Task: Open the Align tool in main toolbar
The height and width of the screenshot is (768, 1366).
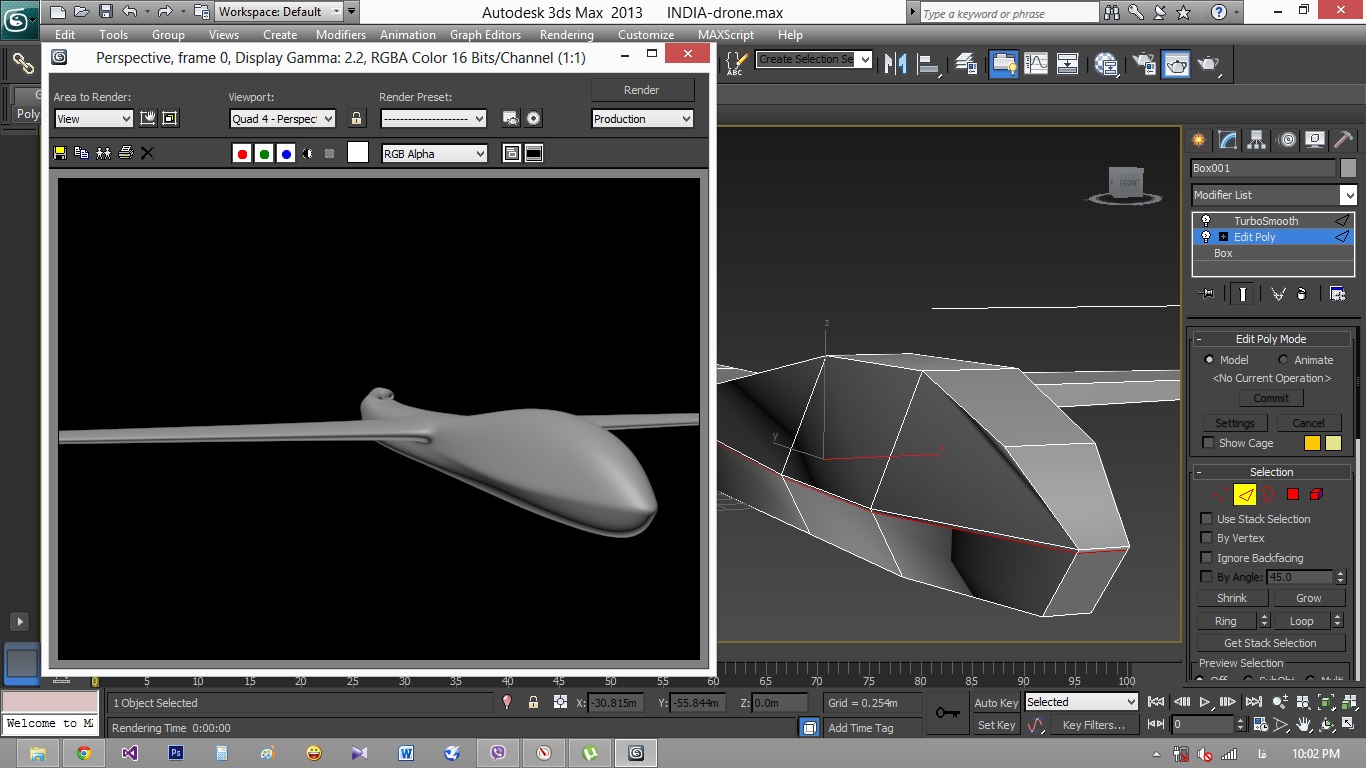Action: point(931,63)
